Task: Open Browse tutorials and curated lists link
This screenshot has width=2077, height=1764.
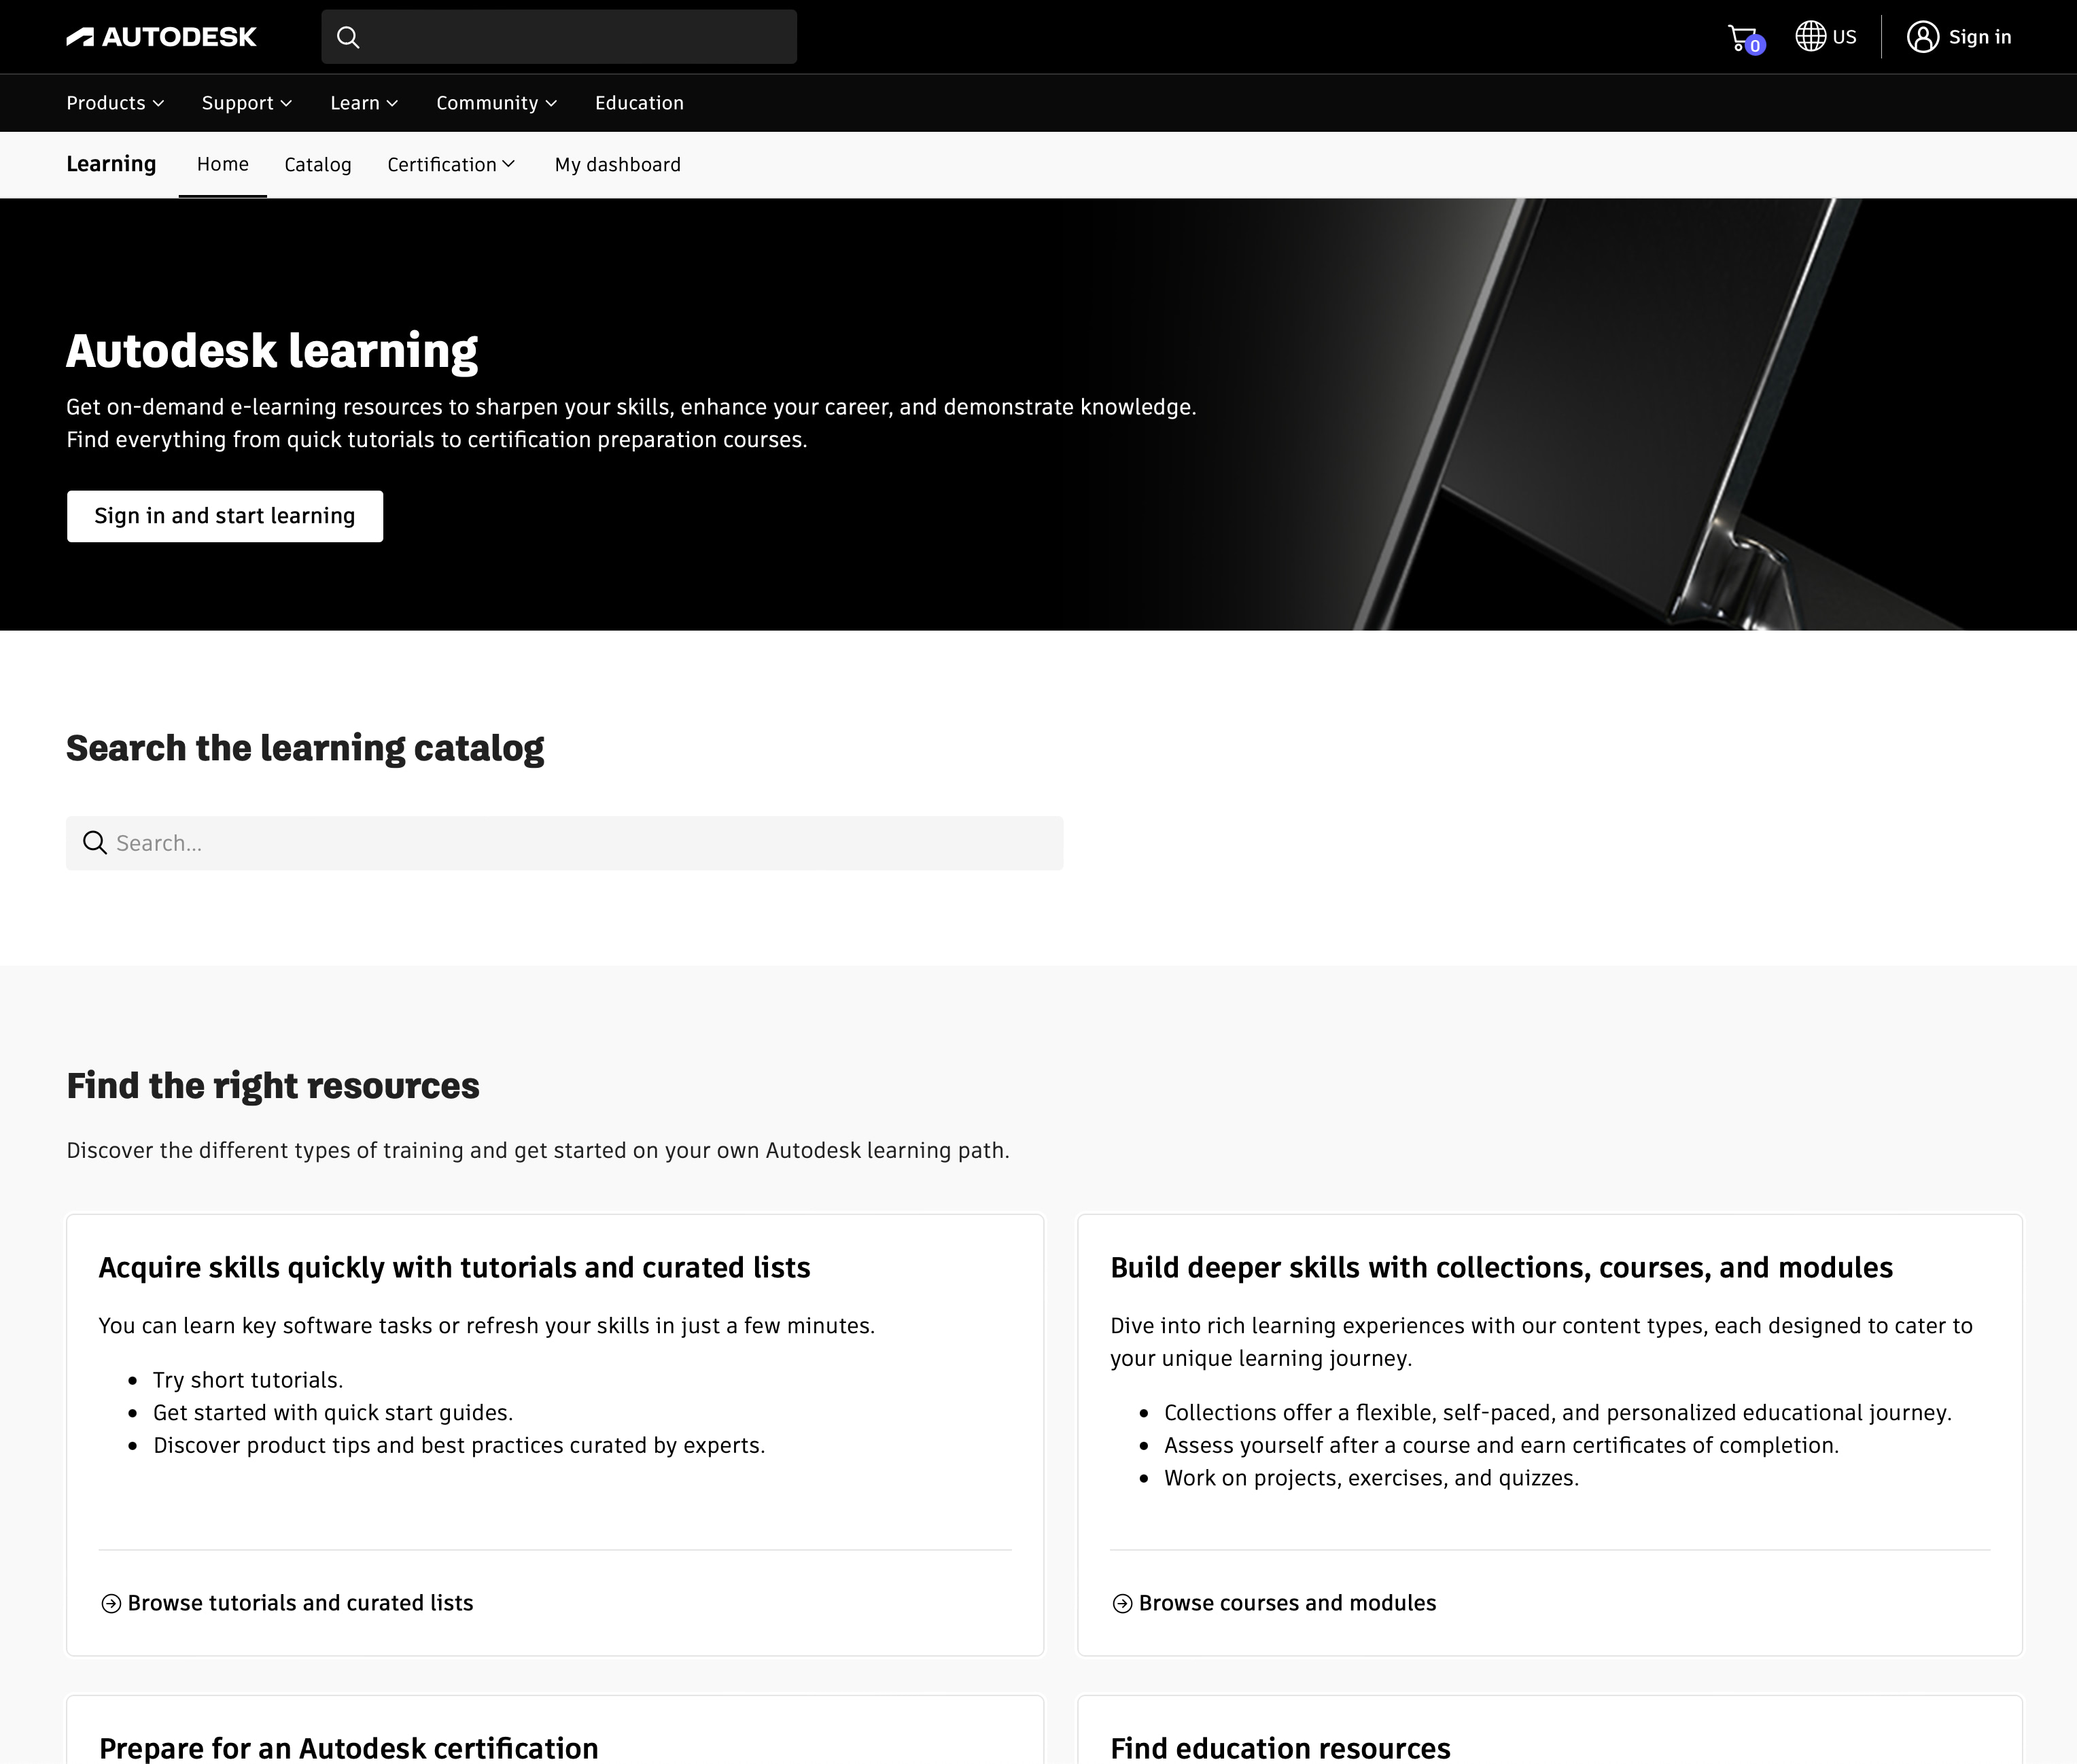Action: pyautogui.click(x=300, y=1603)
